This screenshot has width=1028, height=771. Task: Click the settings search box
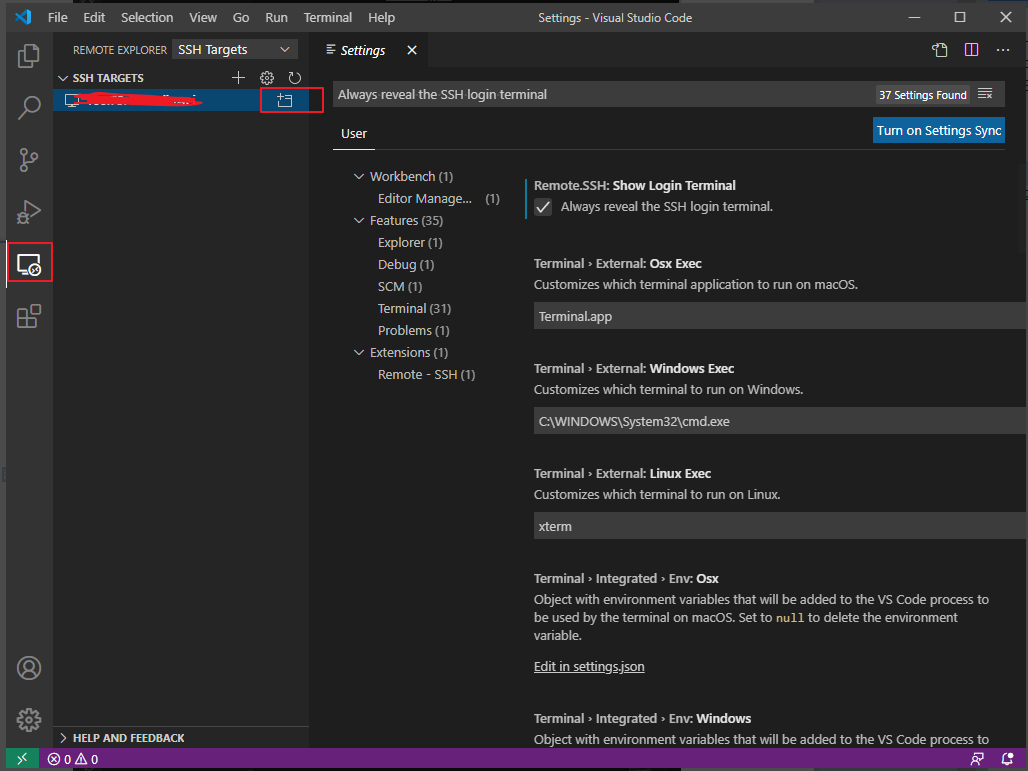tap(603, 94)
